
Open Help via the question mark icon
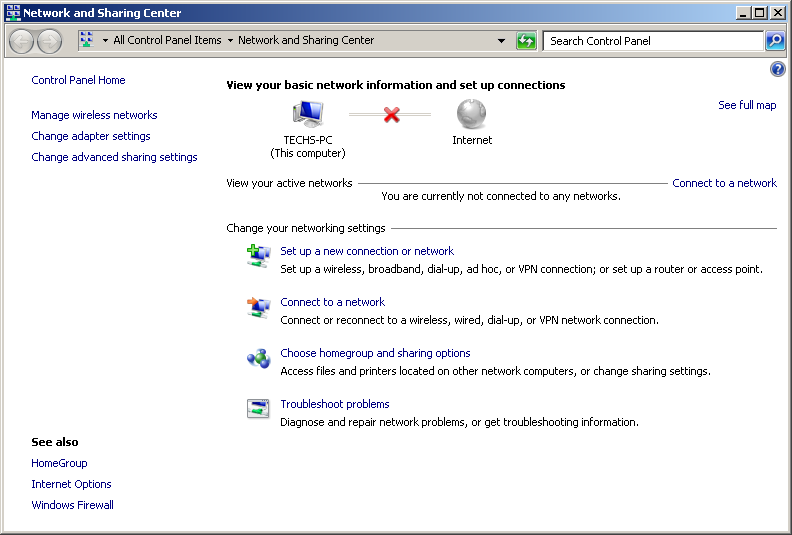tap(777, 69)
